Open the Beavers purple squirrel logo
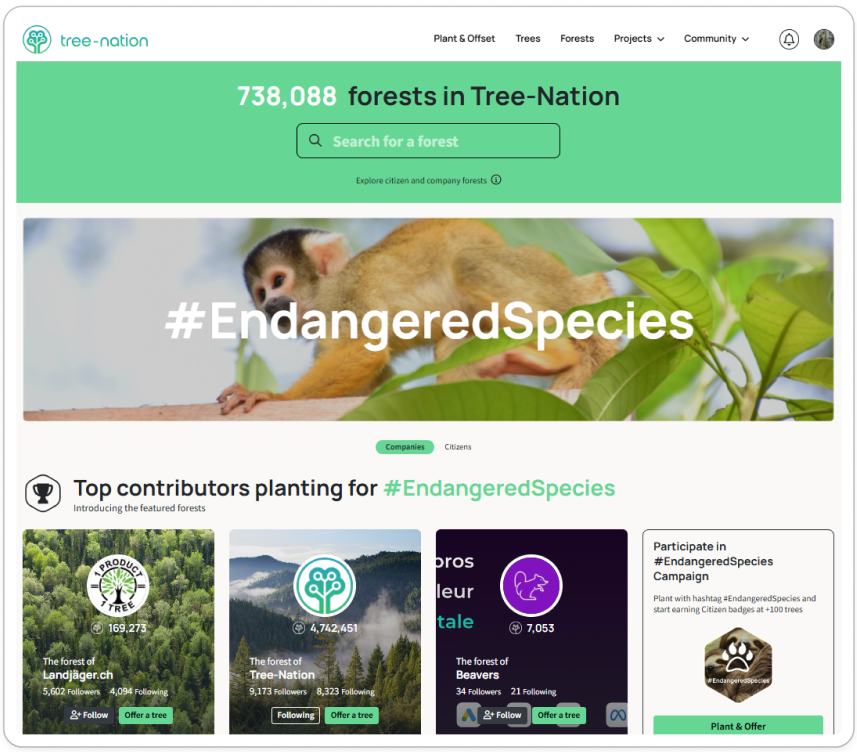 (x=531, y=586)
